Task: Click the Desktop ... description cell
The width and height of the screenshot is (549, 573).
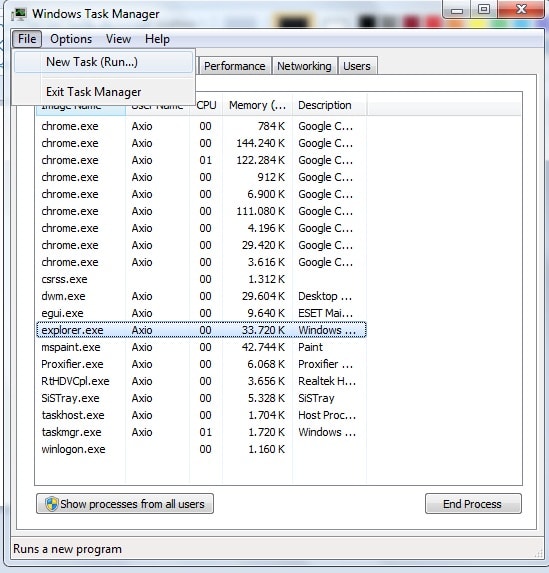Action: [325, 296]
